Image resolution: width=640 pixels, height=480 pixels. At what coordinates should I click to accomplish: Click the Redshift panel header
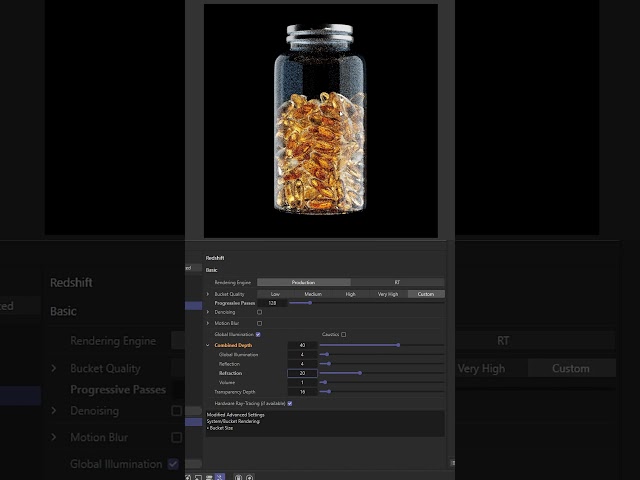(x=215, y=258)
